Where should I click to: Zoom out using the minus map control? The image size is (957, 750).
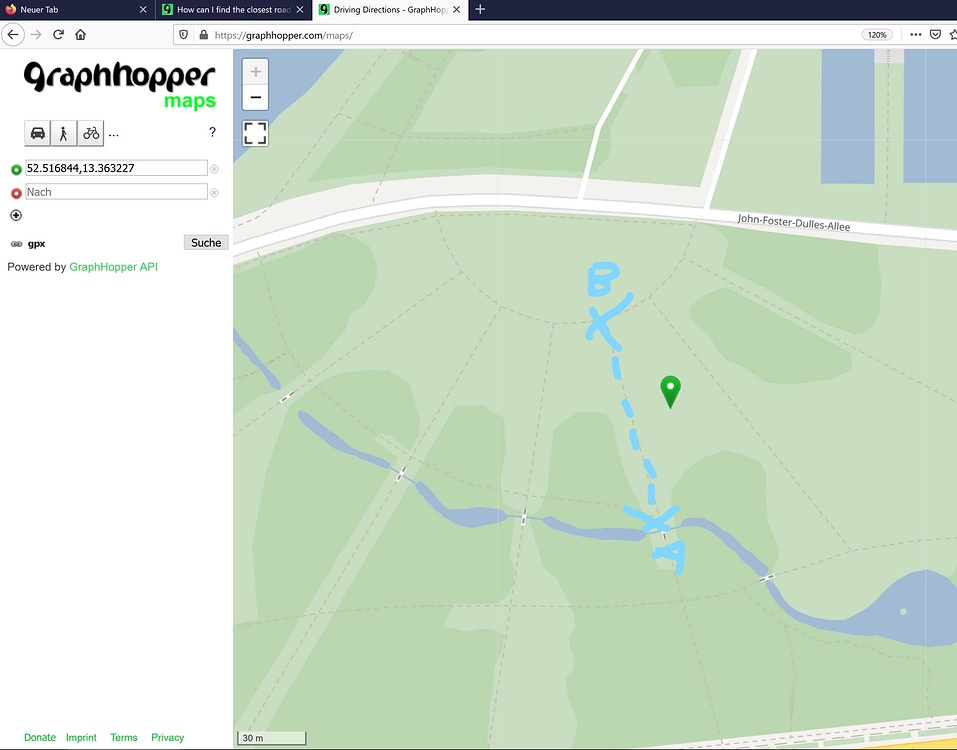255,96
